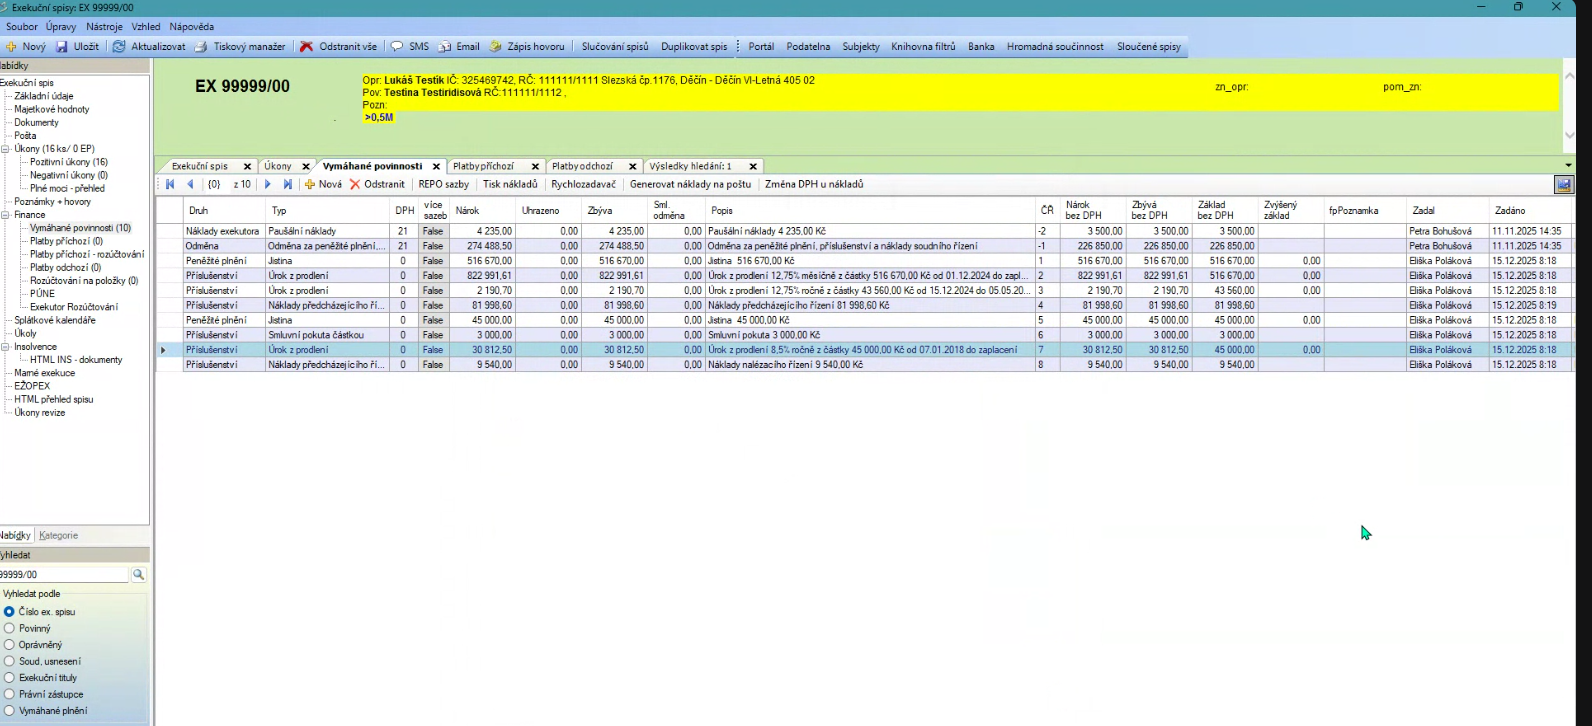The height and width of the screenshot is (726, 1592).
Task: Open Tiskový manažer printer icon
Action: pos(201,47)
